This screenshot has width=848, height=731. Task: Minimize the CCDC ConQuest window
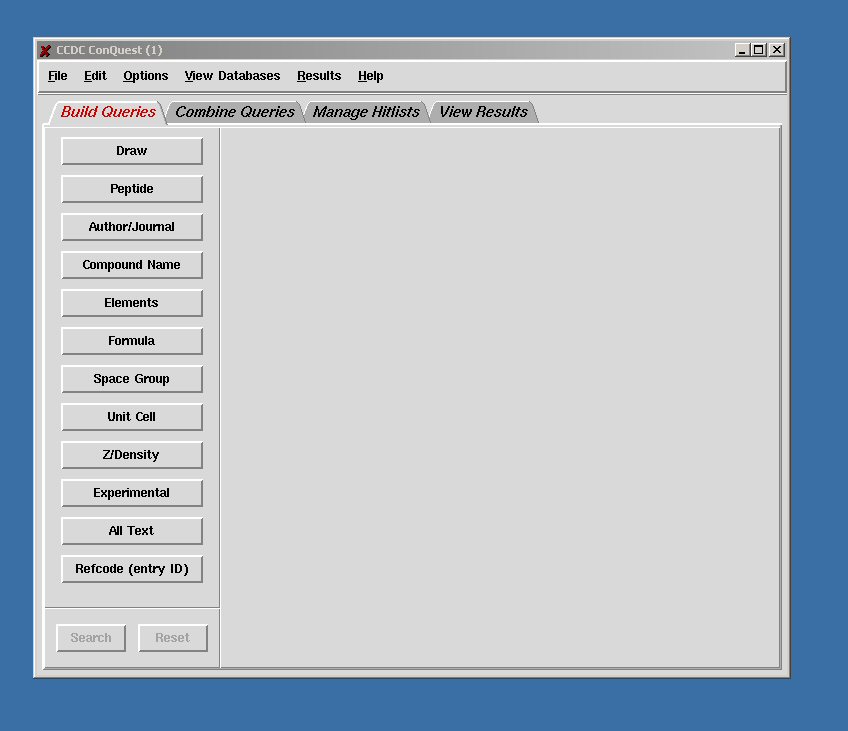pos(742,50)
